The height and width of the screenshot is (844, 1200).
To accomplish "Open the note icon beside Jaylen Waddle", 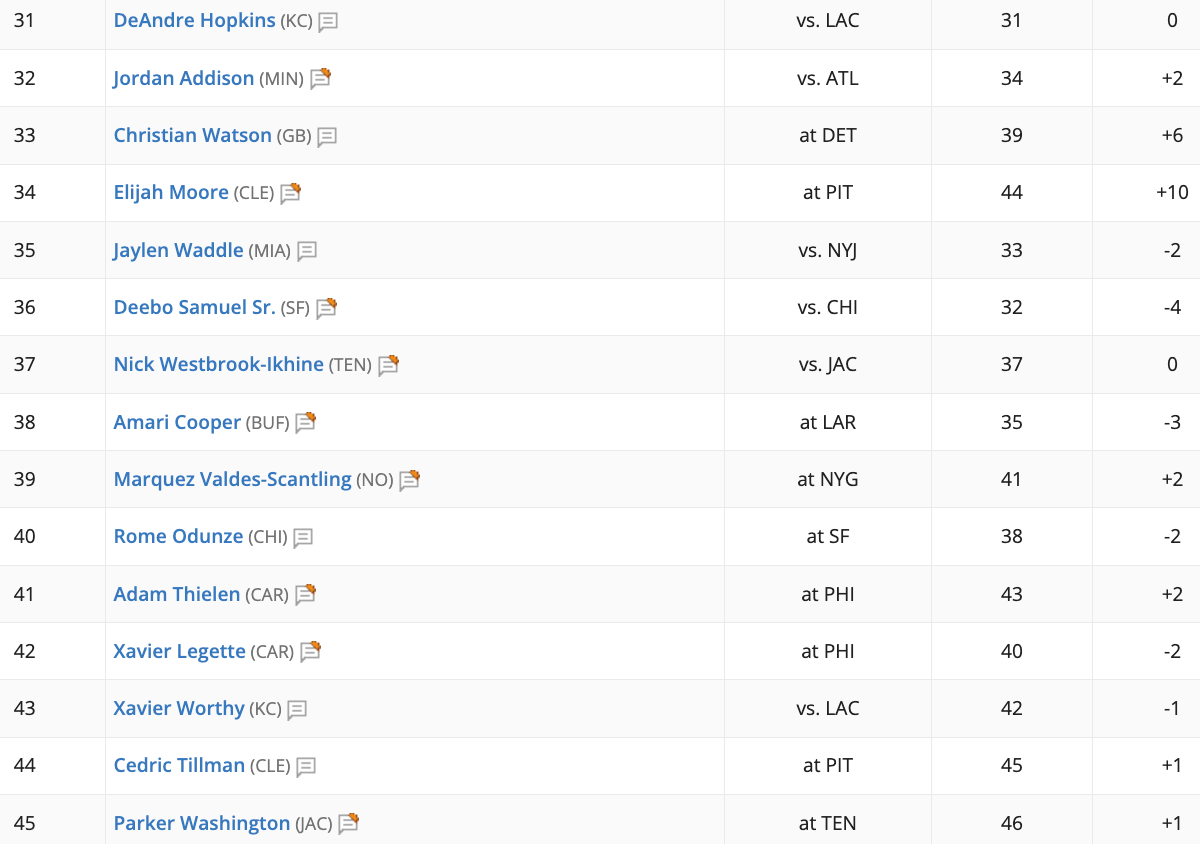I will [307, 251].
